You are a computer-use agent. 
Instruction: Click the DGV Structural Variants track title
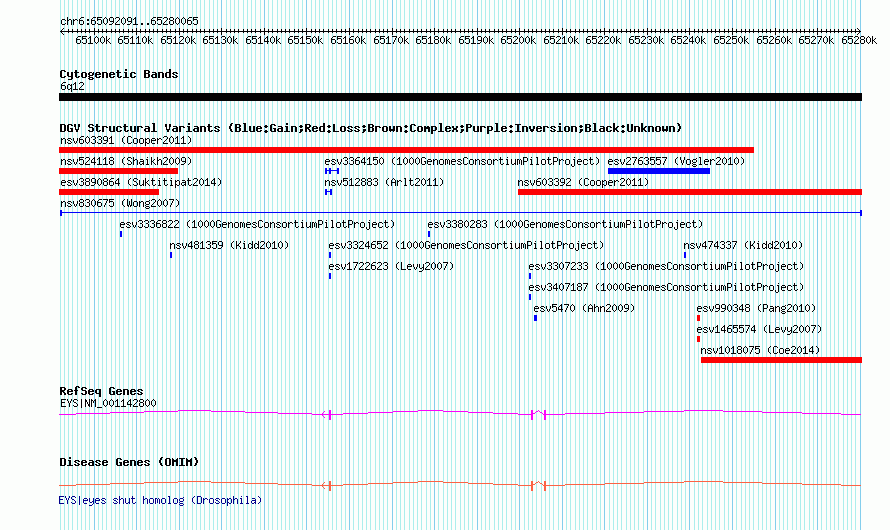[371, 128]
